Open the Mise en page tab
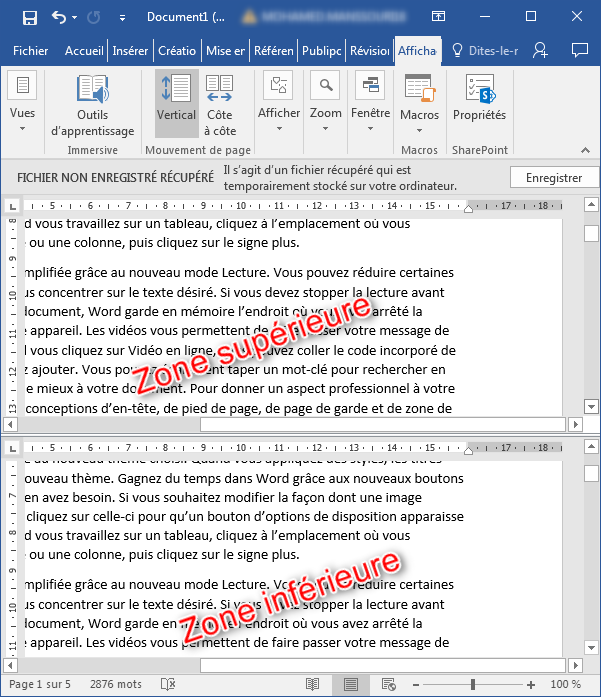This screenshot has width=601, height=697. 225,51
